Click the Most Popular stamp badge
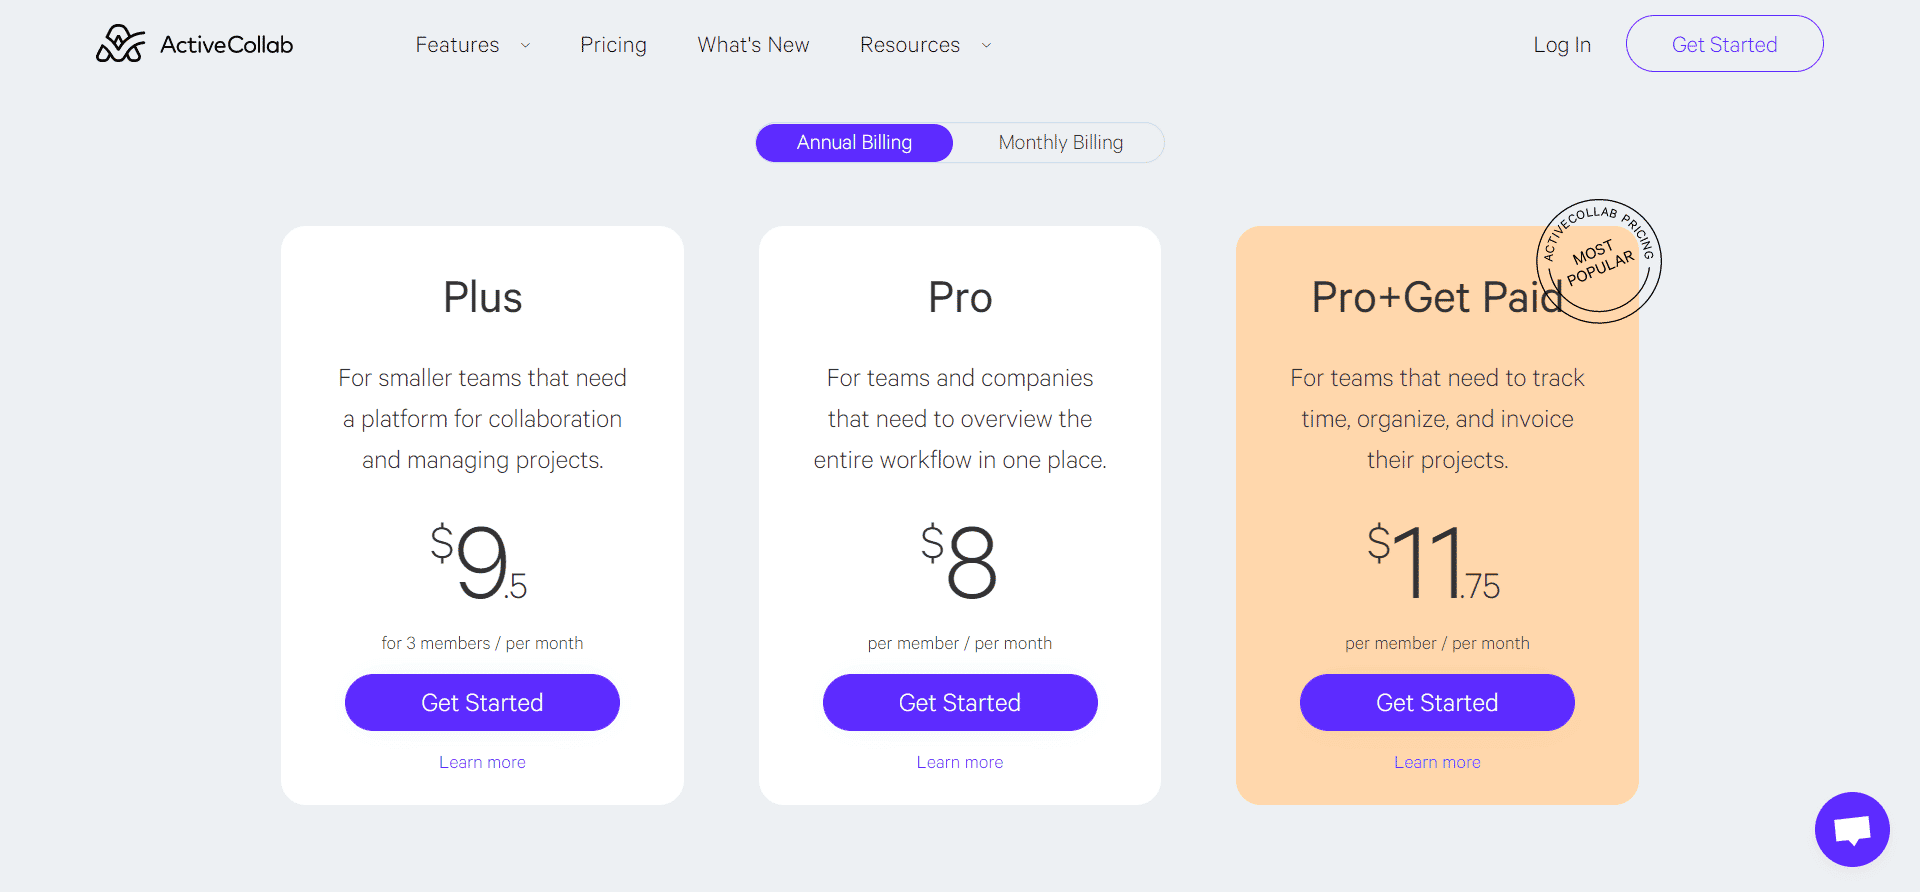This screenshot has width=1920, height=892. tap(1599, 261)
